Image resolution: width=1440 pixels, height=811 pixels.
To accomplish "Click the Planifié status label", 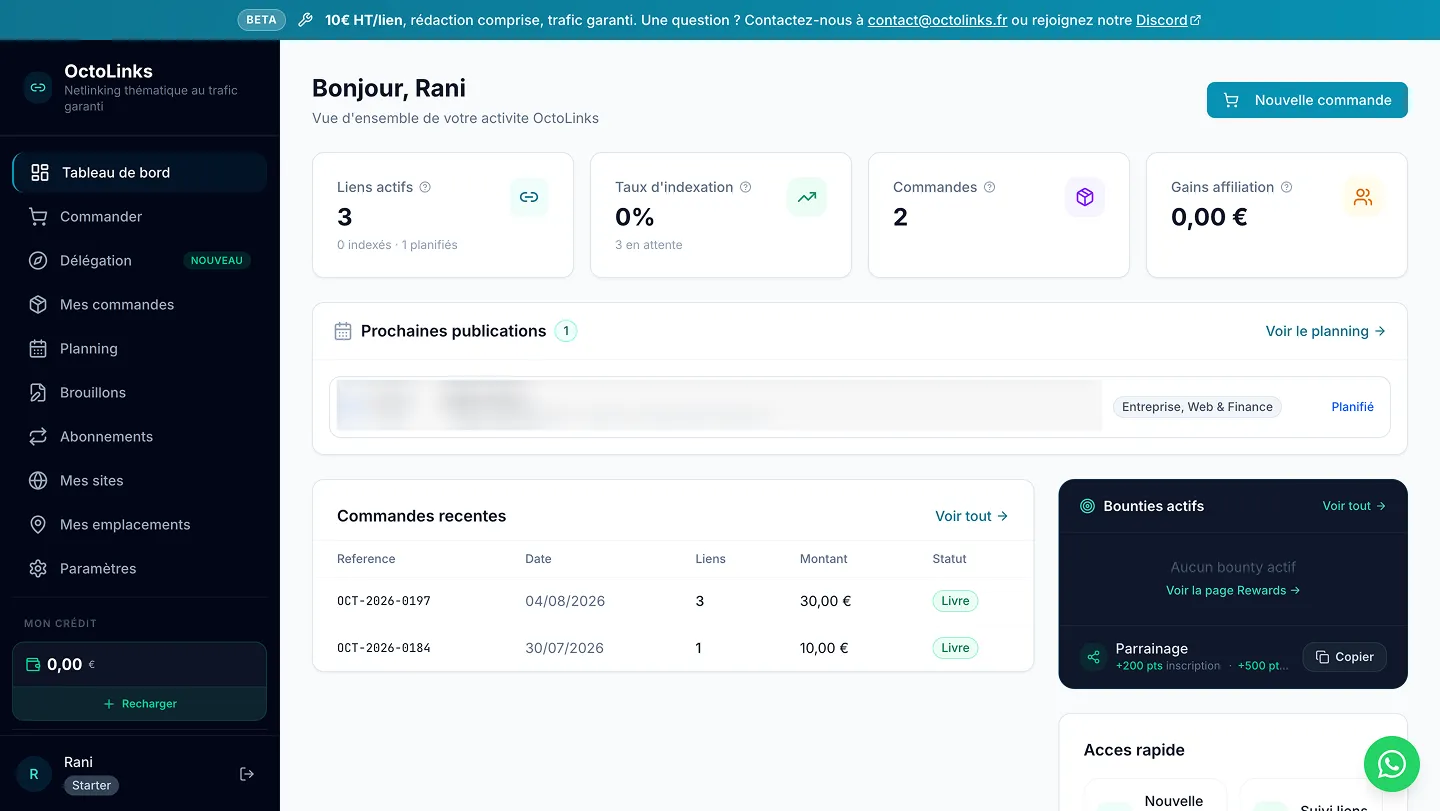I will coord(1352,407).
